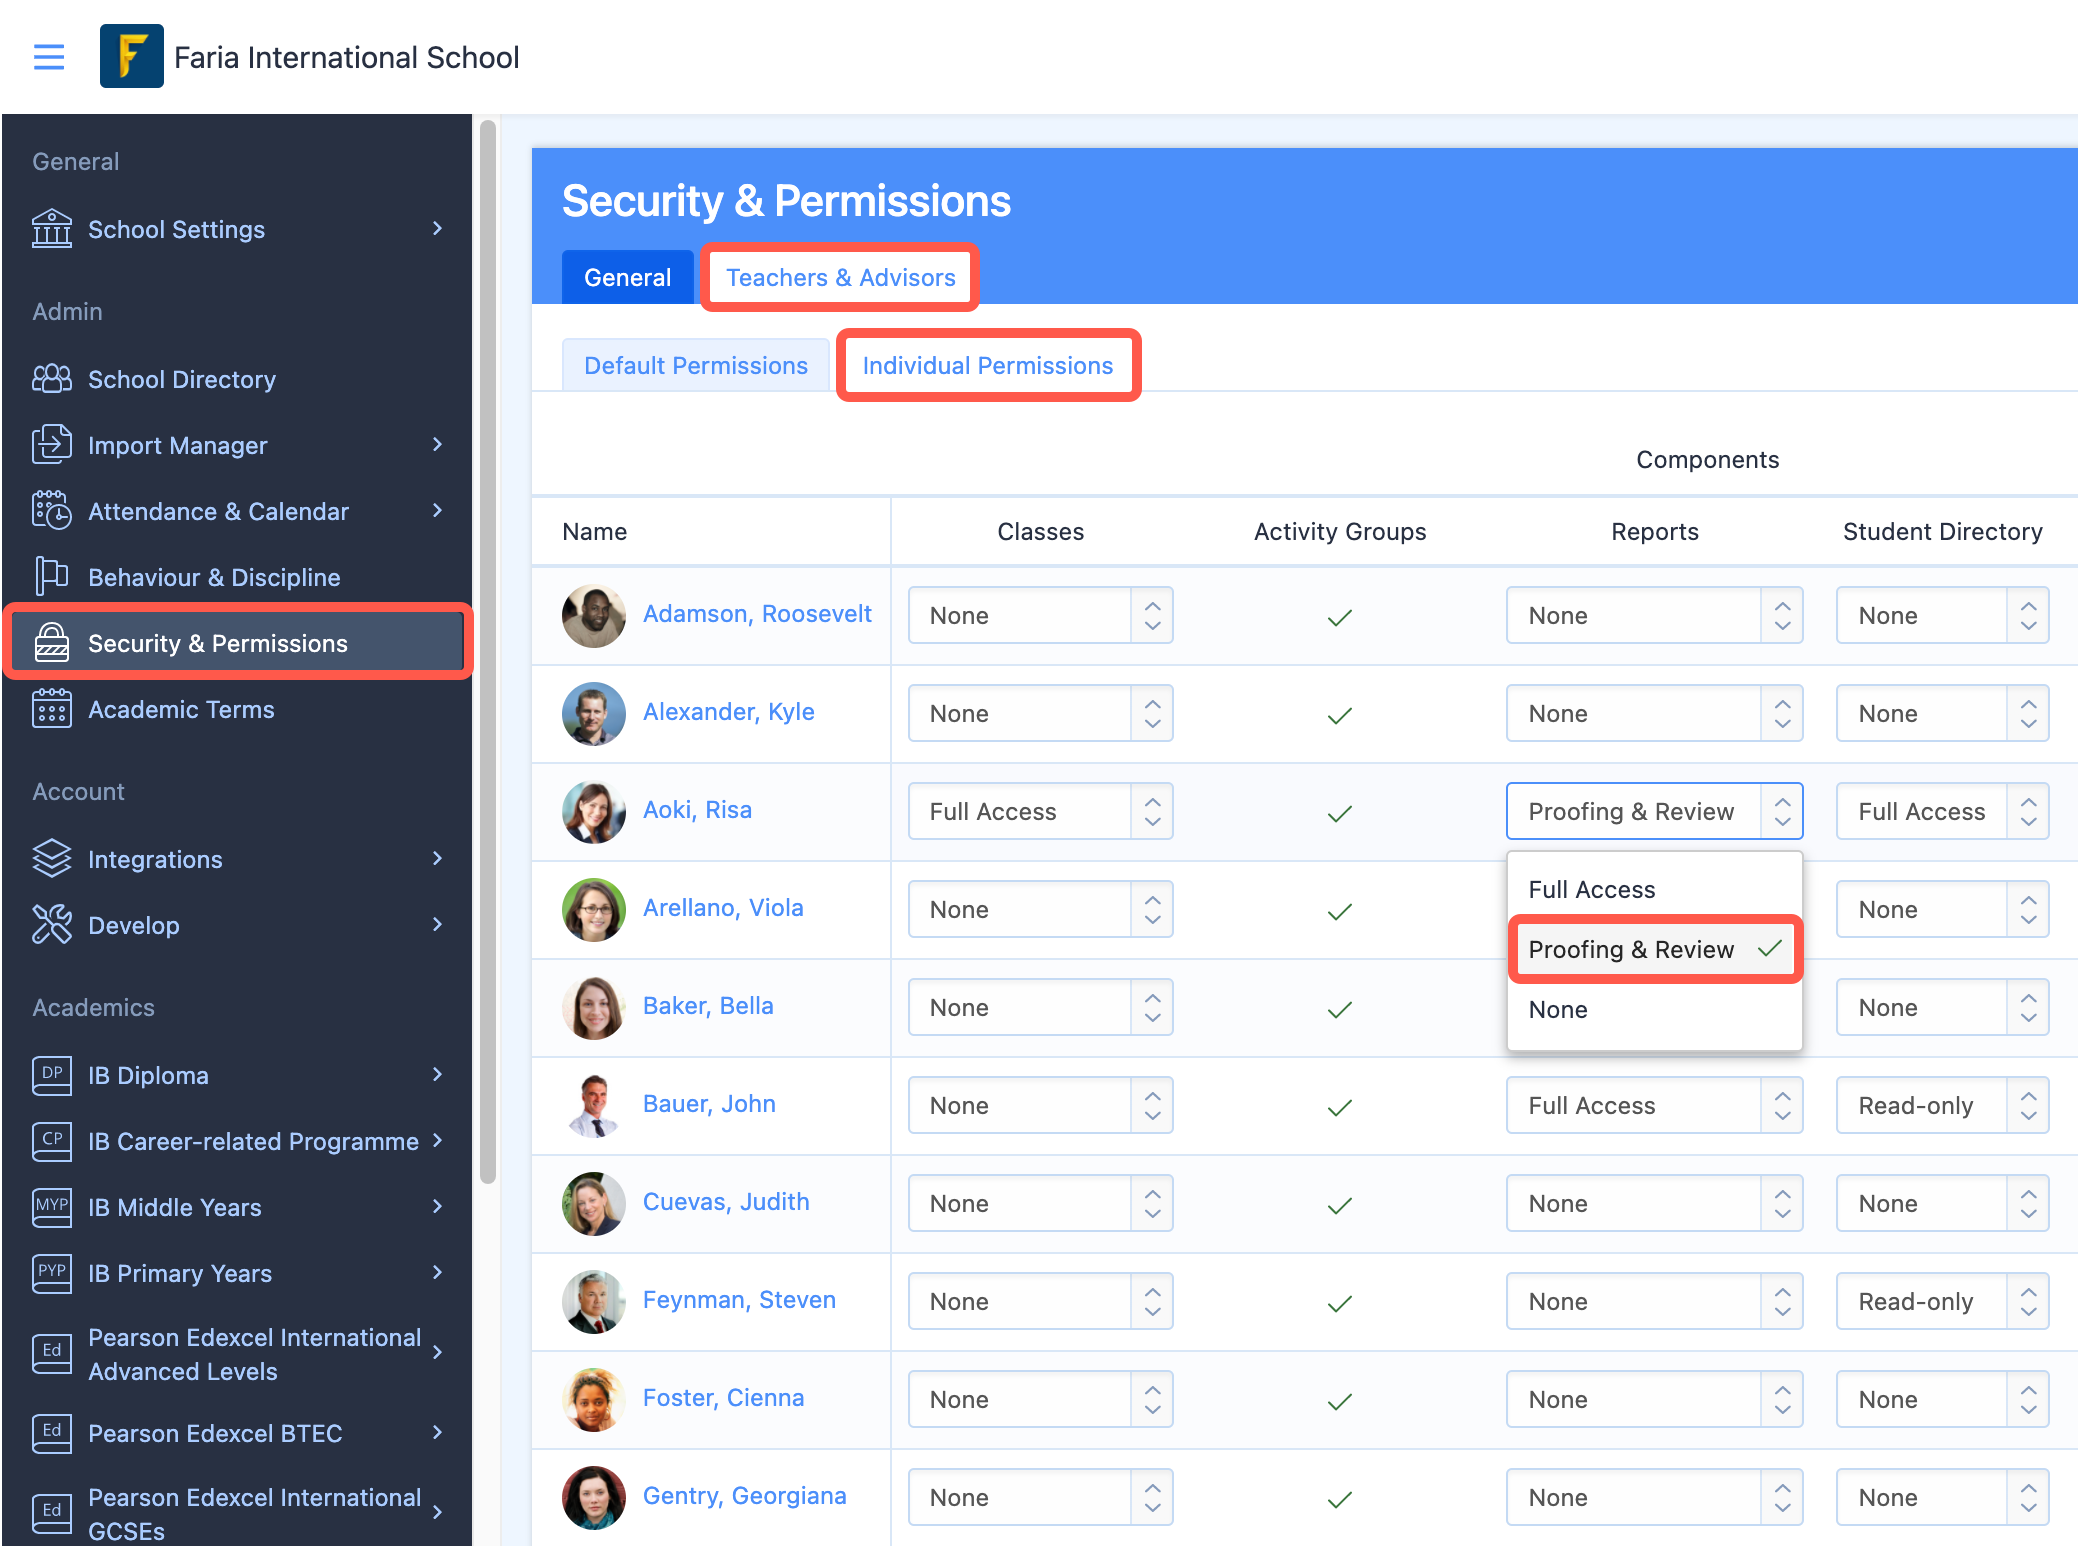This screenshot has width=2078, height=1546.
Task: Click the IB Diploma DP icon
Action: [52, 1075]
